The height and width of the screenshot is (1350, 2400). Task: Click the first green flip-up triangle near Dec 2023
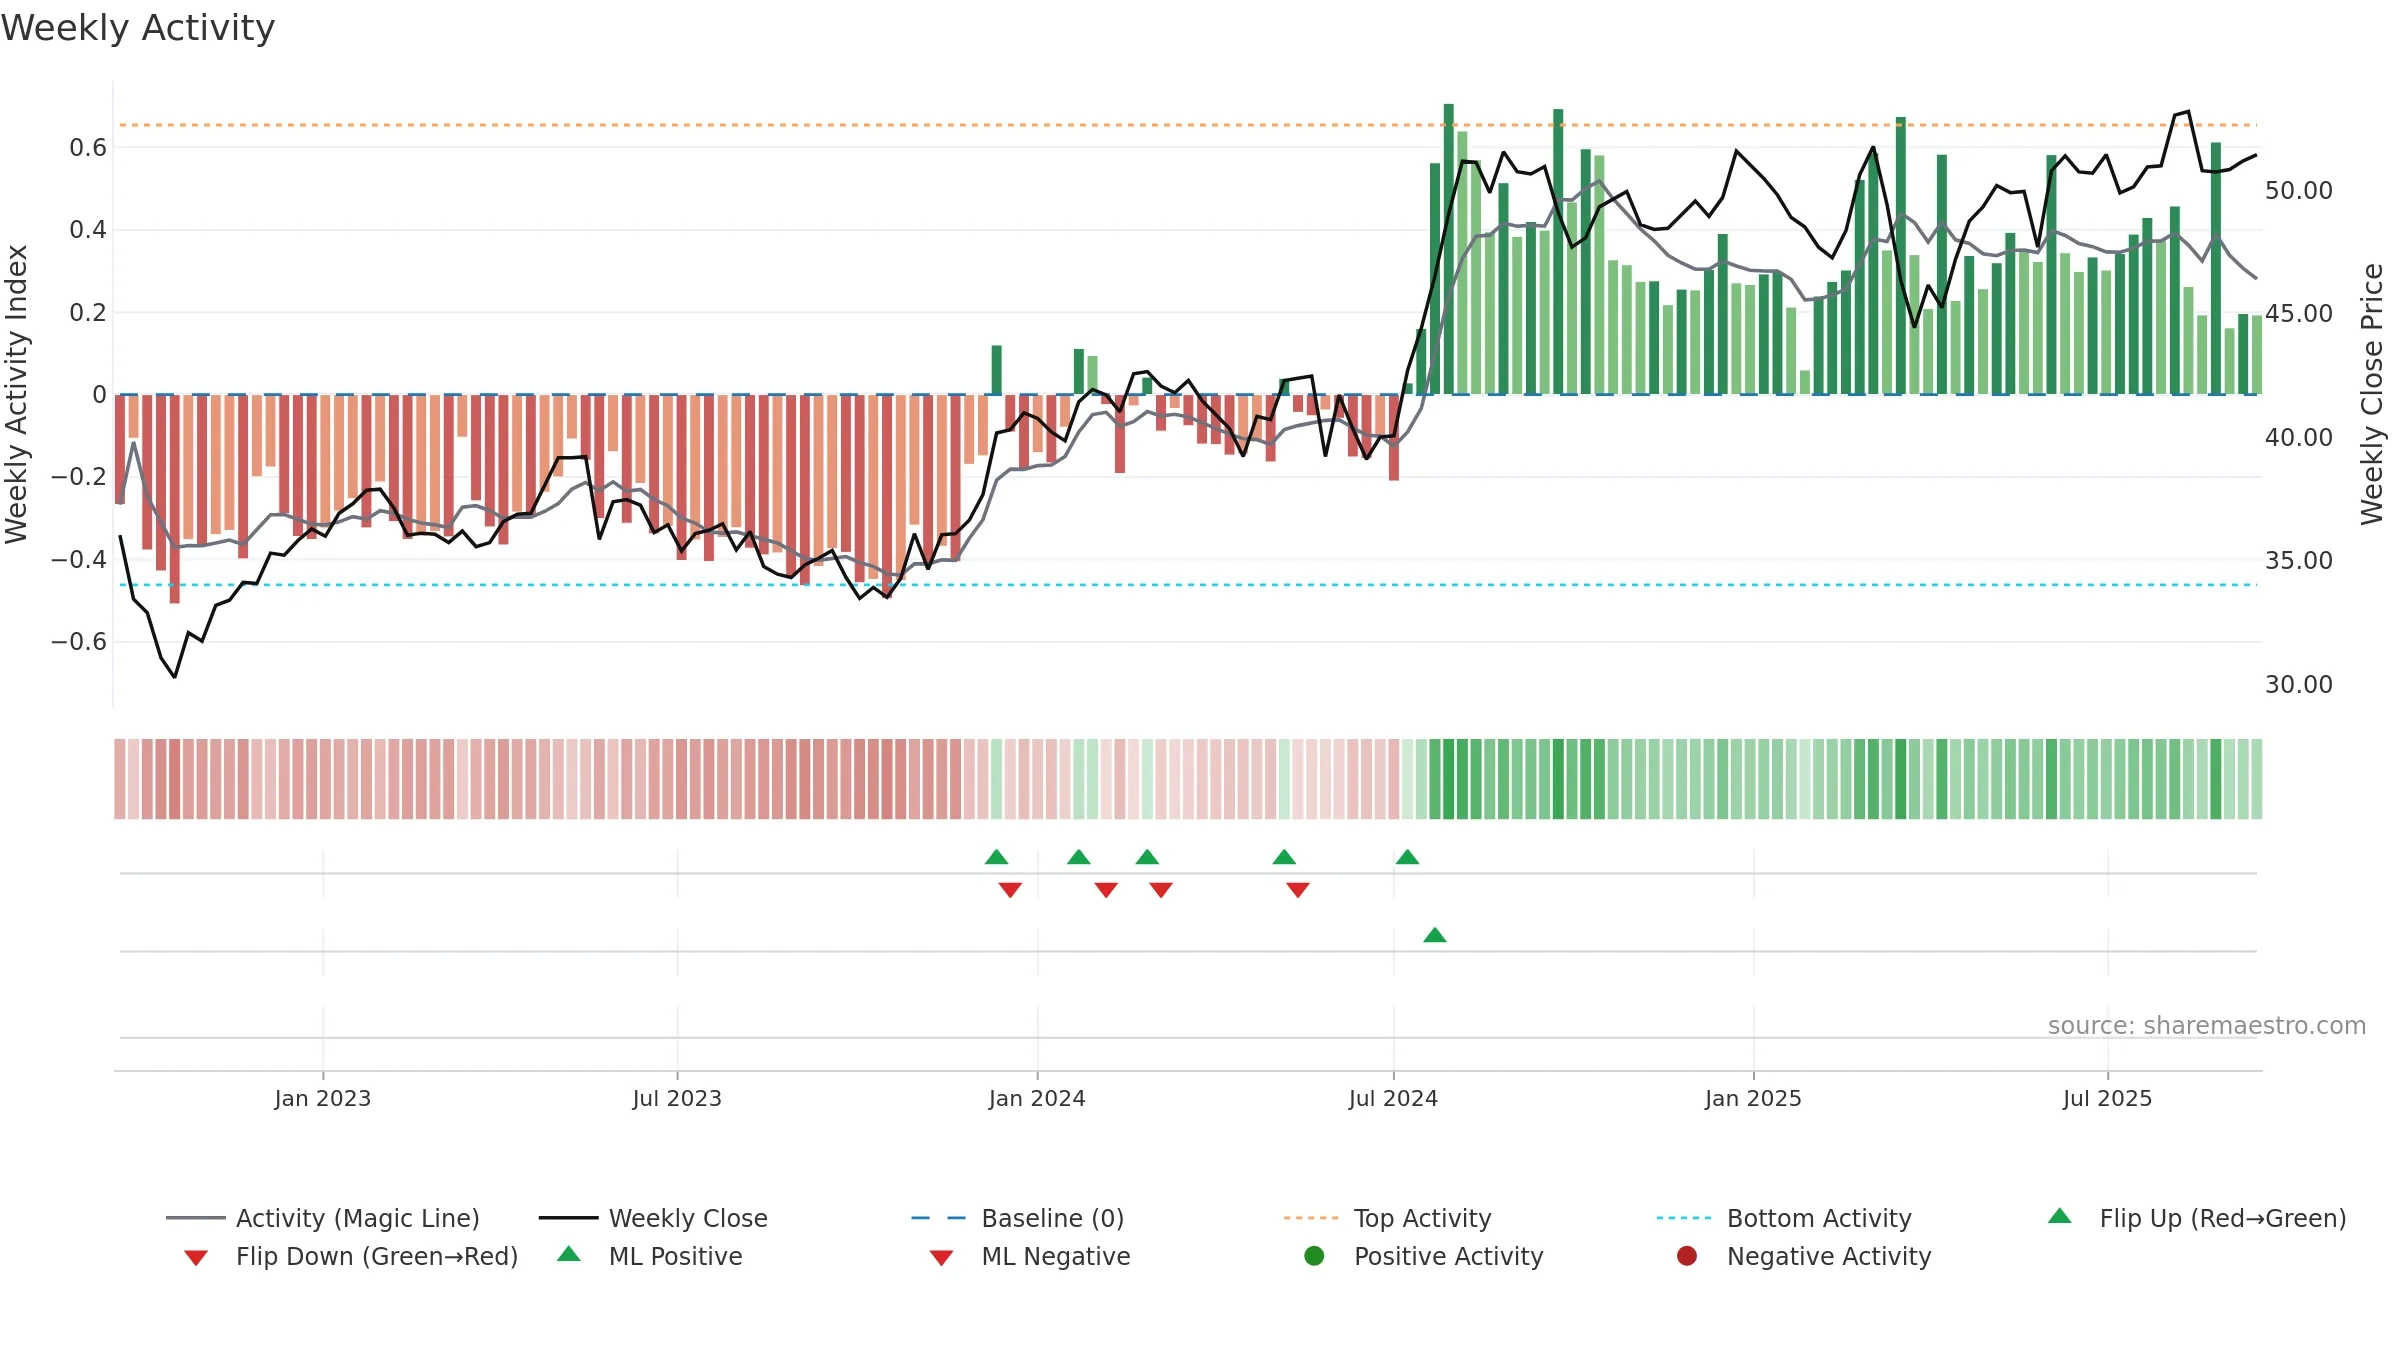[996, 857]
